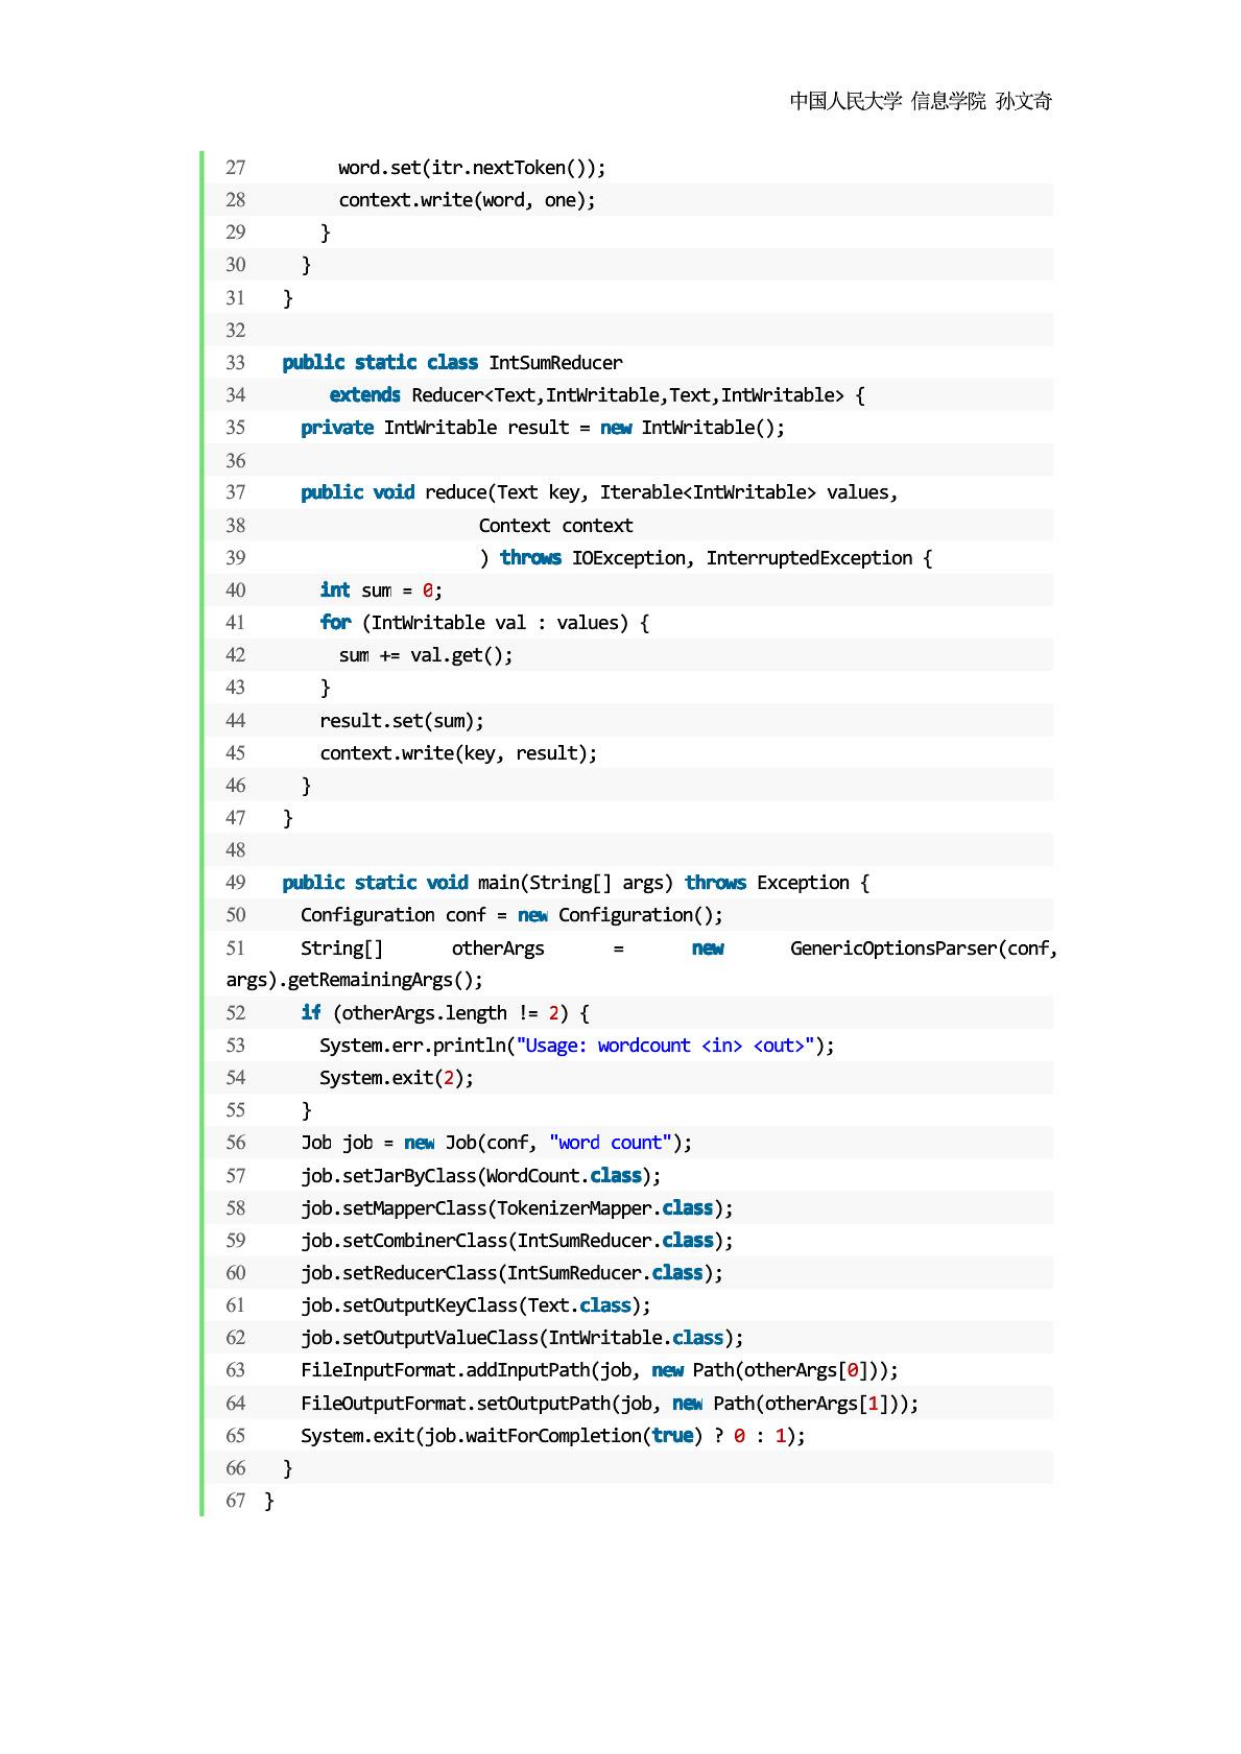
Task: Click the line Configuration conf = new Configuration();
Action: [511, 916]
